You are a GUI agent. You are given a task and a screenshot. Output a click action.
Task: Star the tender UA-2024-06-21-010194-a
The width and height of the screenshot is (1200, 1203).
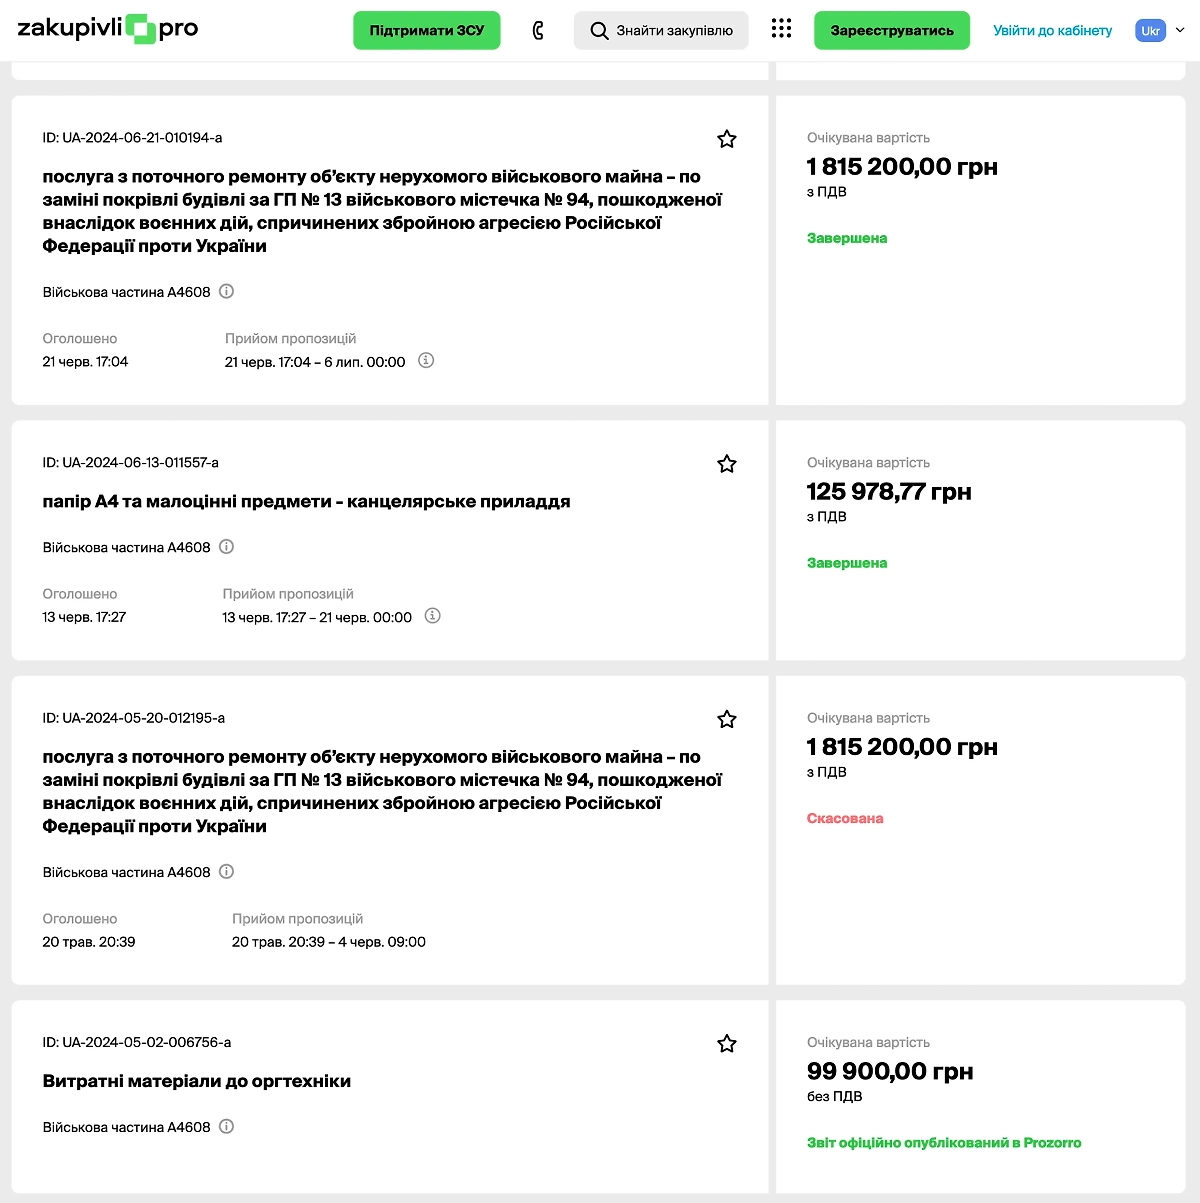(727, 139)
